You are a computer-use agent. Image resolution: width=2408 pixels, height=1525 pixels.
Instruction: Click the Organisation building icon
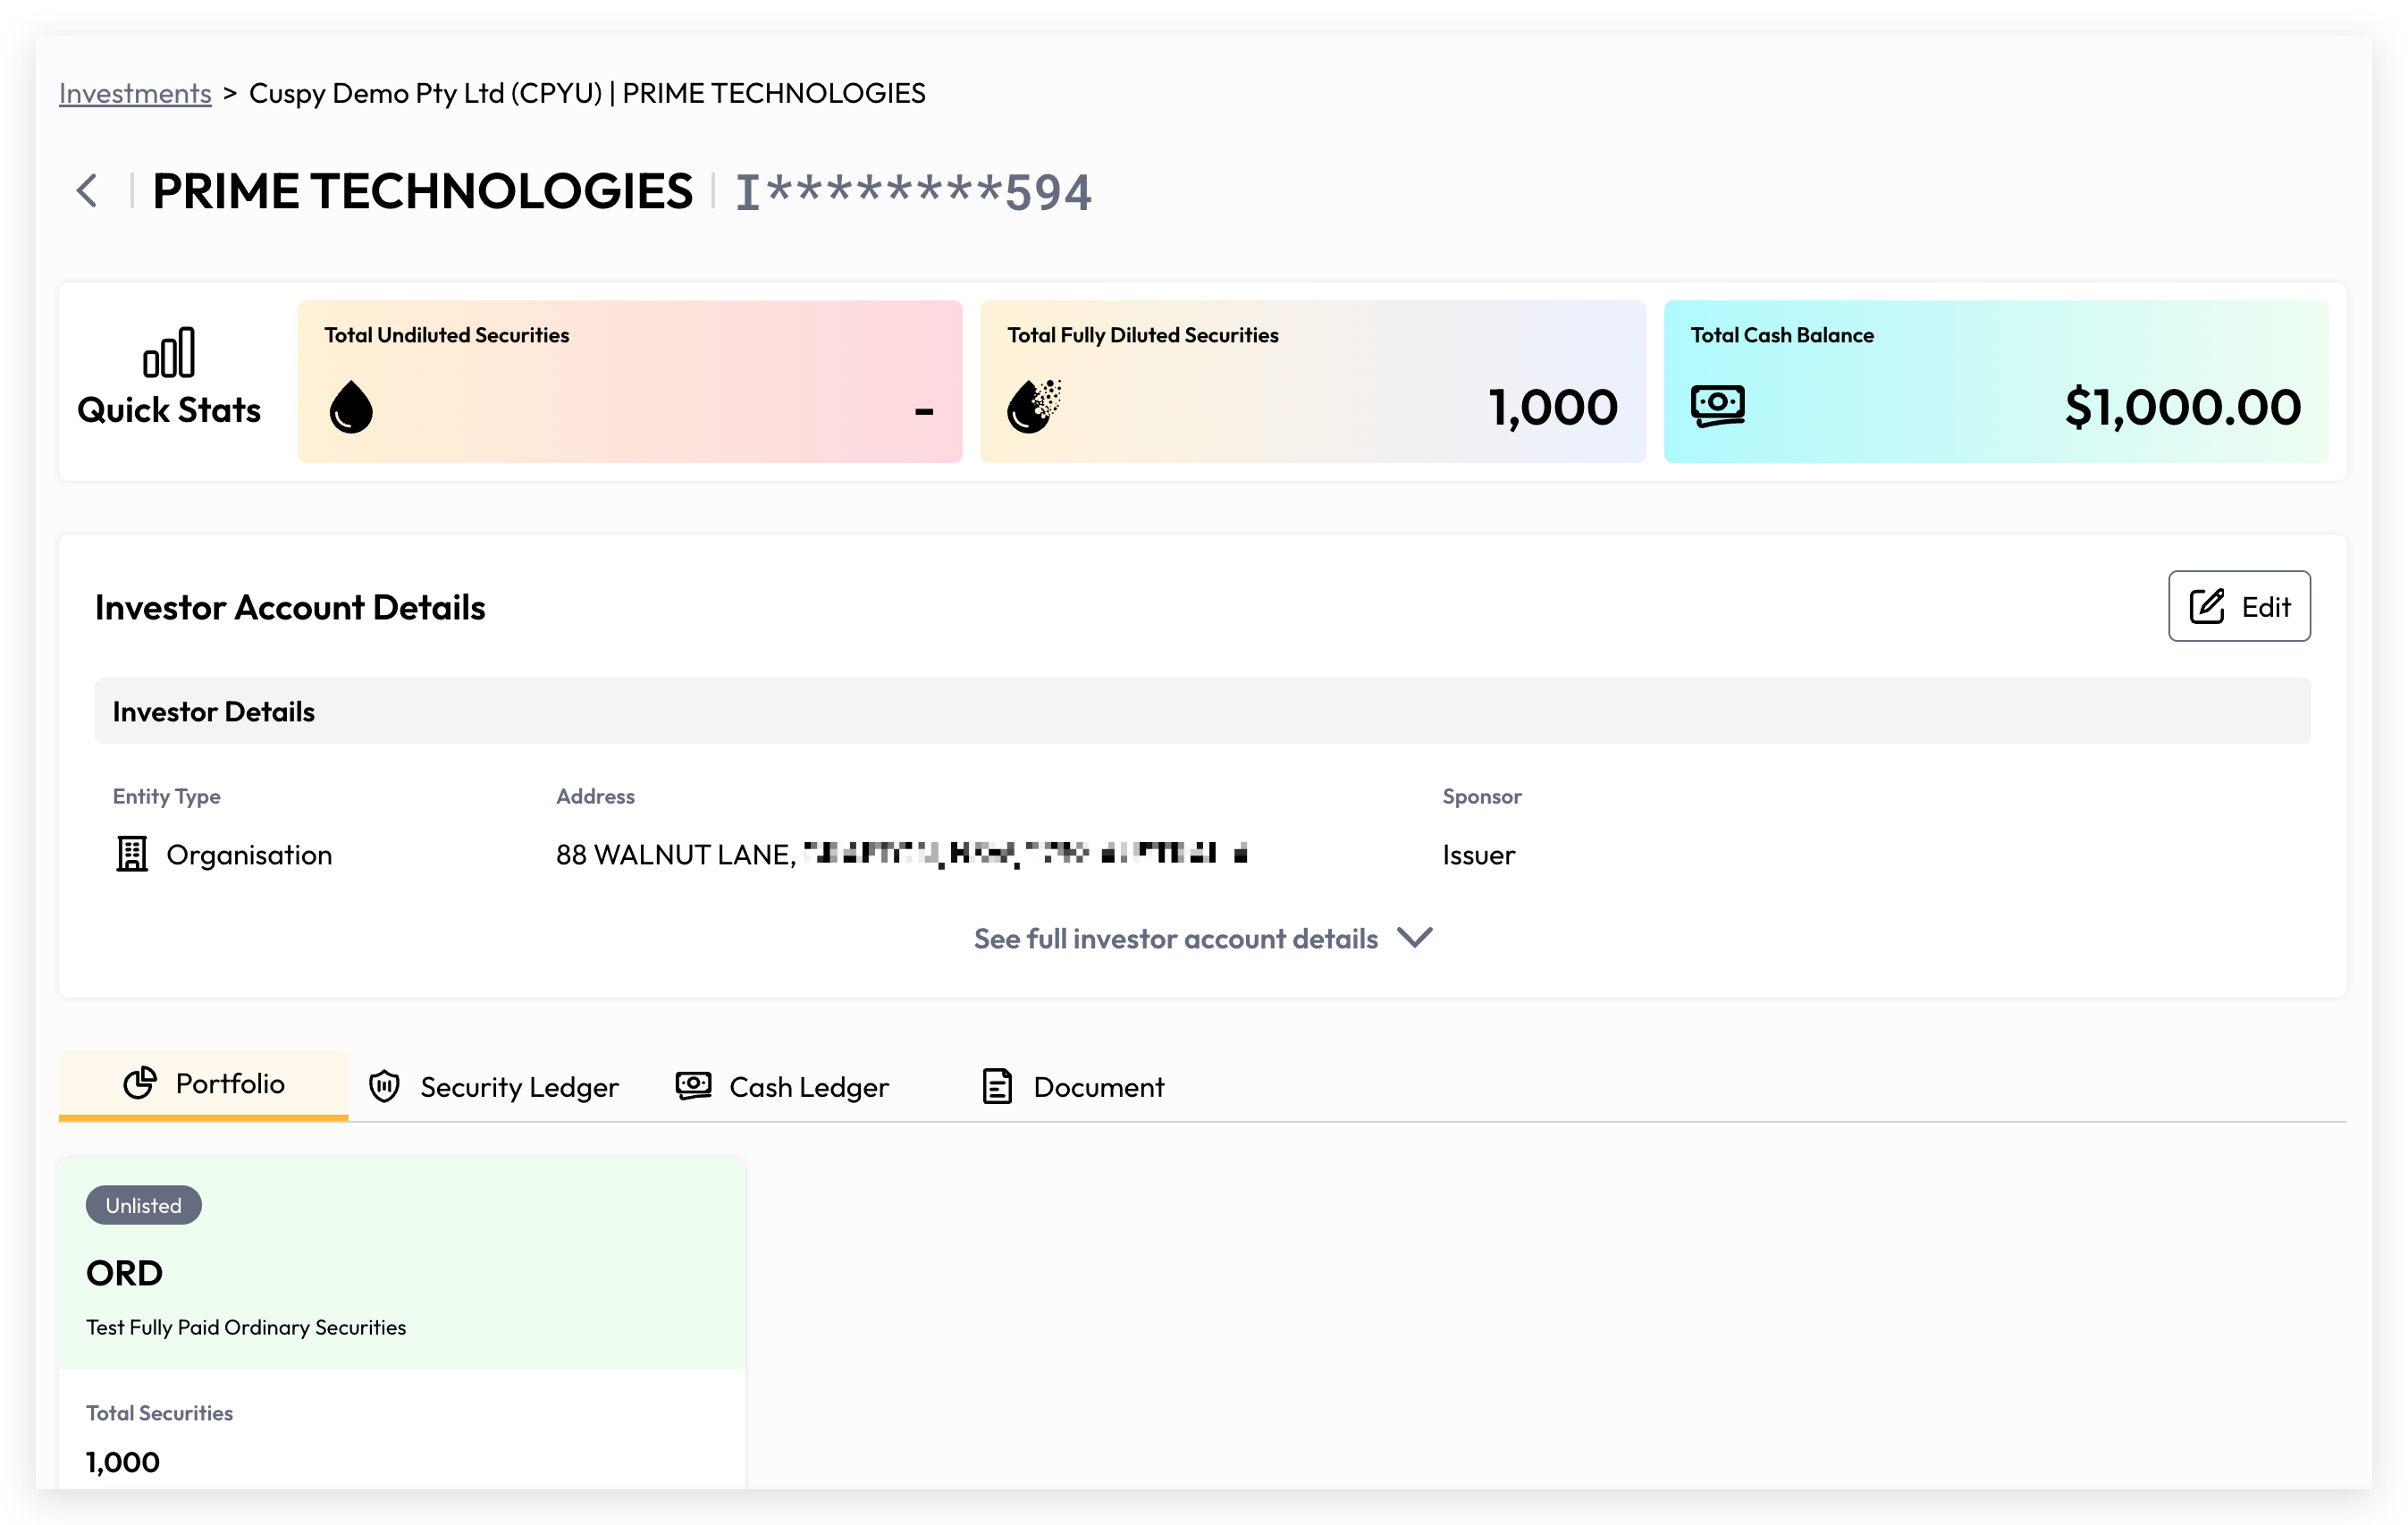coord(132,854)
